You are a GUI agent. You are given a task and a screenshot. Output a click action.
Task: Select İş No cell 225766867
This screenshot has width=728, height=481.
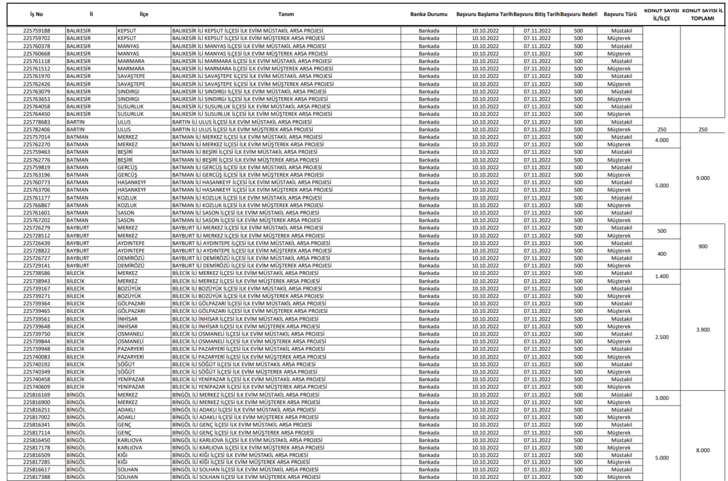[x=36, y=205]
